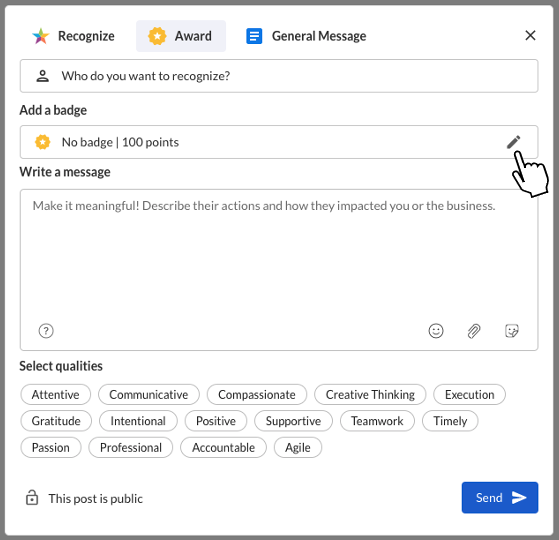The height and width of the screenshot is (540, 559).
Task: Toggle the Attentive quality chip
Action: (x=56, y=394)
